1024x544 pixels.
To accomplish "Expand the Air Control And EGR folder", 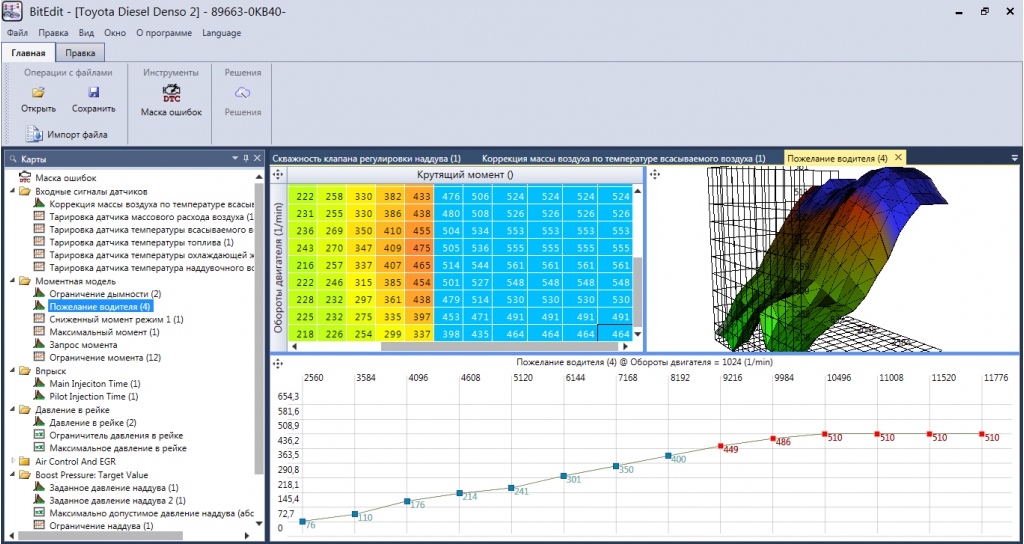I will pyautogui.click(x=12, y=461).
